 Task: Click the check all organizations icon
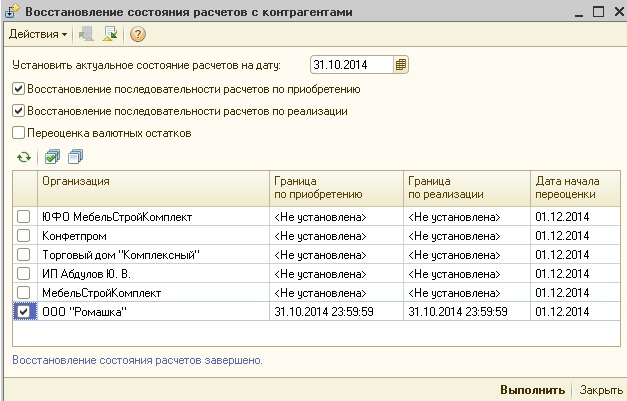pyautogui.click(x=52, y=157)
